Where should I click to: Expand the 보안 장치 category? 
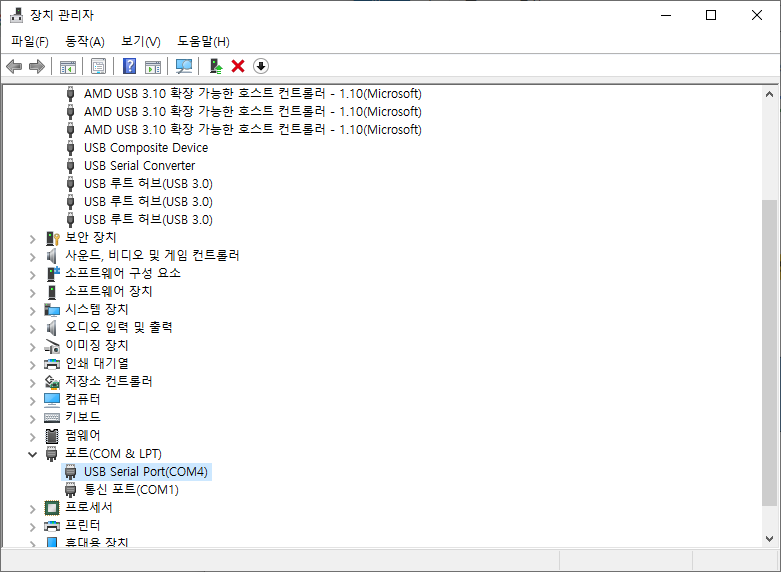click(33, 239)
